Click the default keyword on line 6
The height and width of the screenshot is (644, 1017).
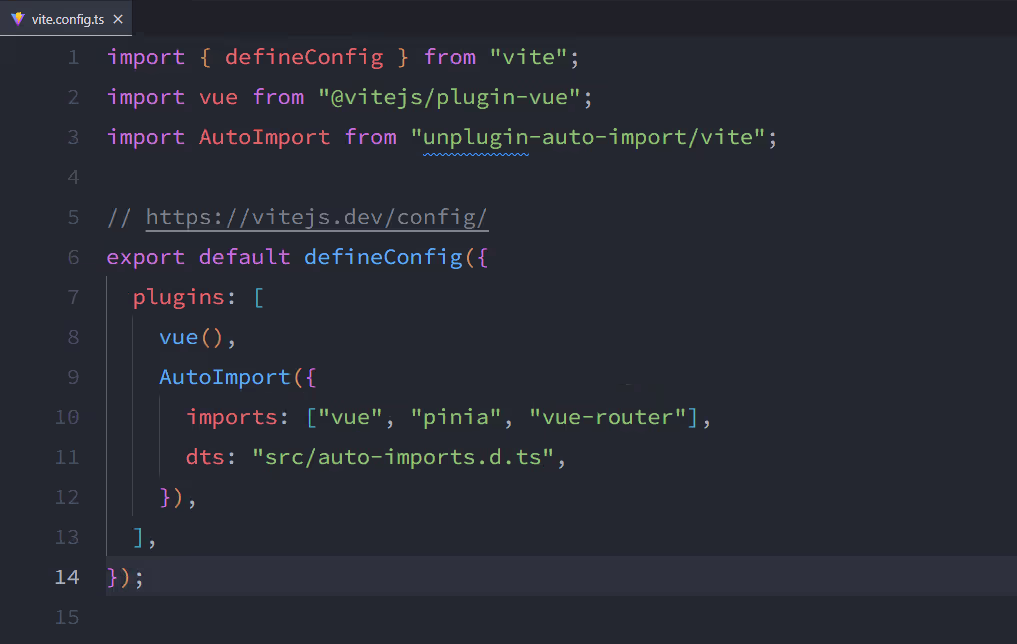(245, 257)
